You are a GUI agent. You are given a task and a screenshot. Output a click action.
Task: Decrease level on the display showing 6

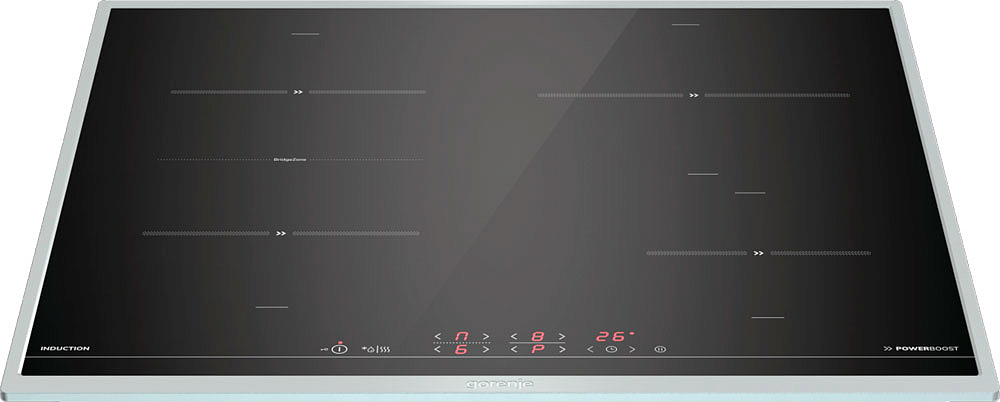(x=438, y=350)
